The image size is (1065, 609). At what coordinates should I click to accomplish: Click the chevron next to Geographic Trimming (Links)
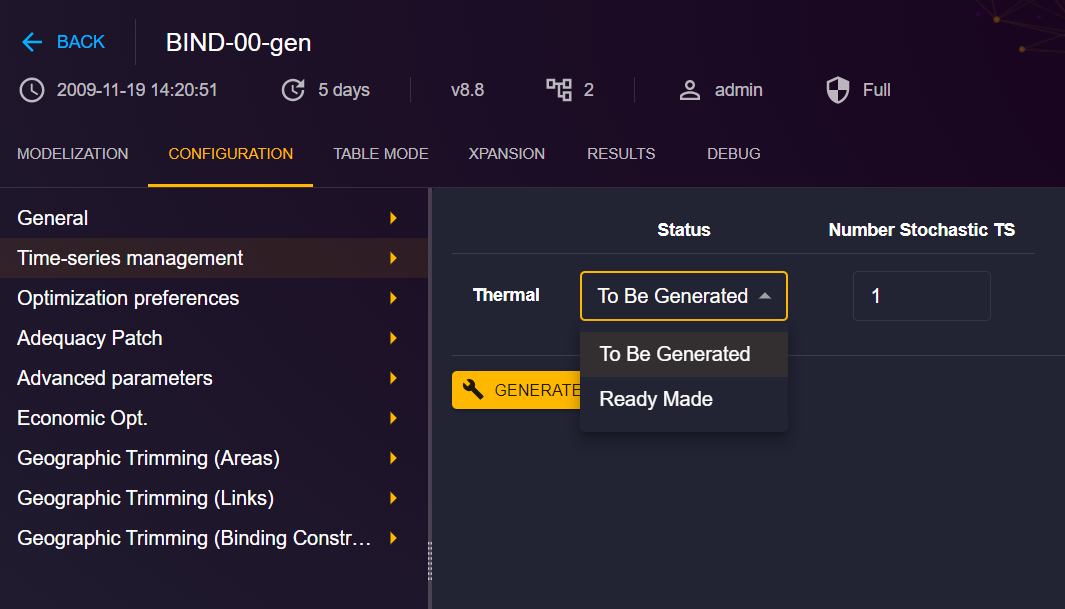click(393, 498)
